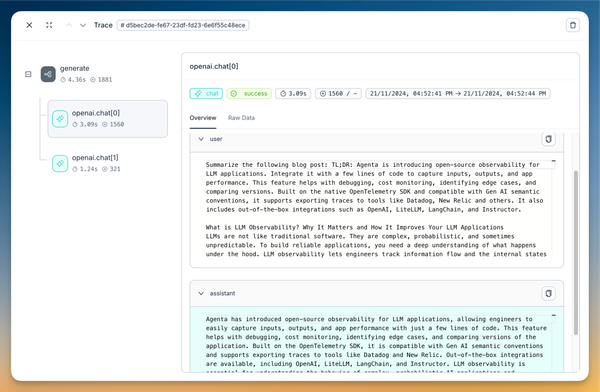Click the 1.24s duration under openai.chat[1]

(x=85, y=169)
